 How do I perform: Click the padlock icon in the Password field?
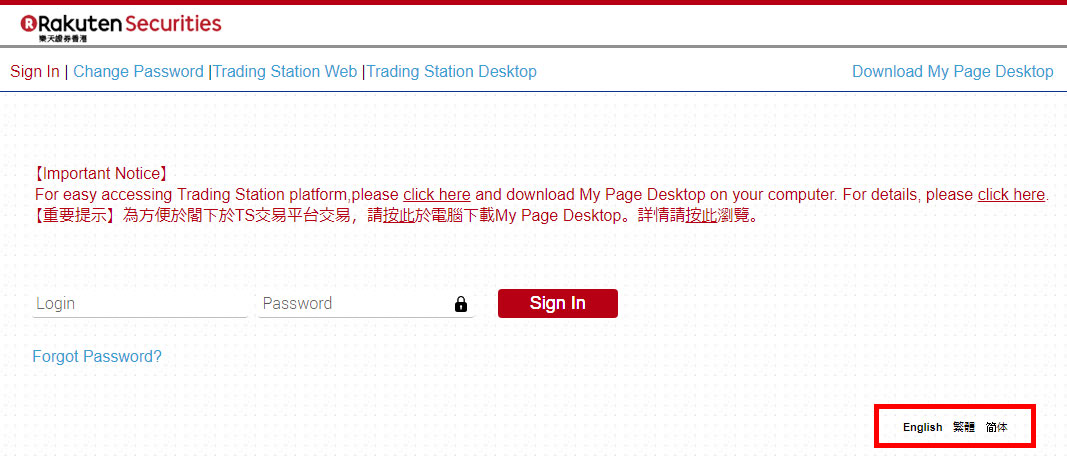460,304
